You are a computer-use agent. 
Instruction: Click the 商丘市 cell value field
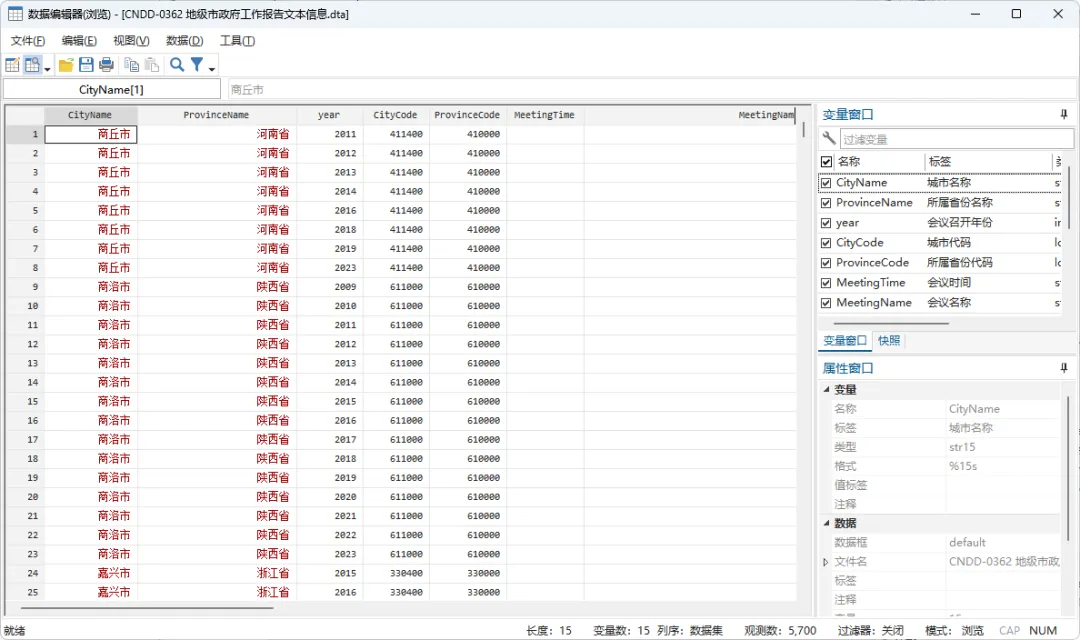pyautogui.click(x=651, y=90)
